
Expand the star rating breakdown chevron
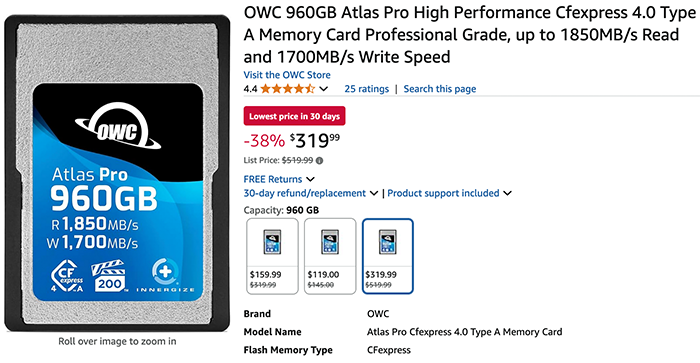tap(324, 89)
